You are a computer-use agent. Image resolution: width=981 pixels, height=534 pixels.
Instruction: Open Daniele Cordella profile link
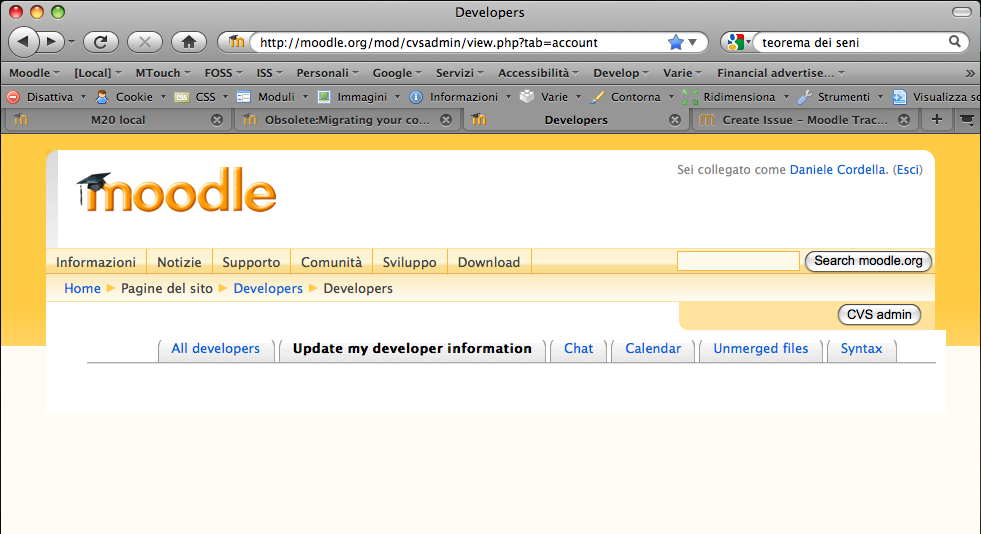coord(837,169)
